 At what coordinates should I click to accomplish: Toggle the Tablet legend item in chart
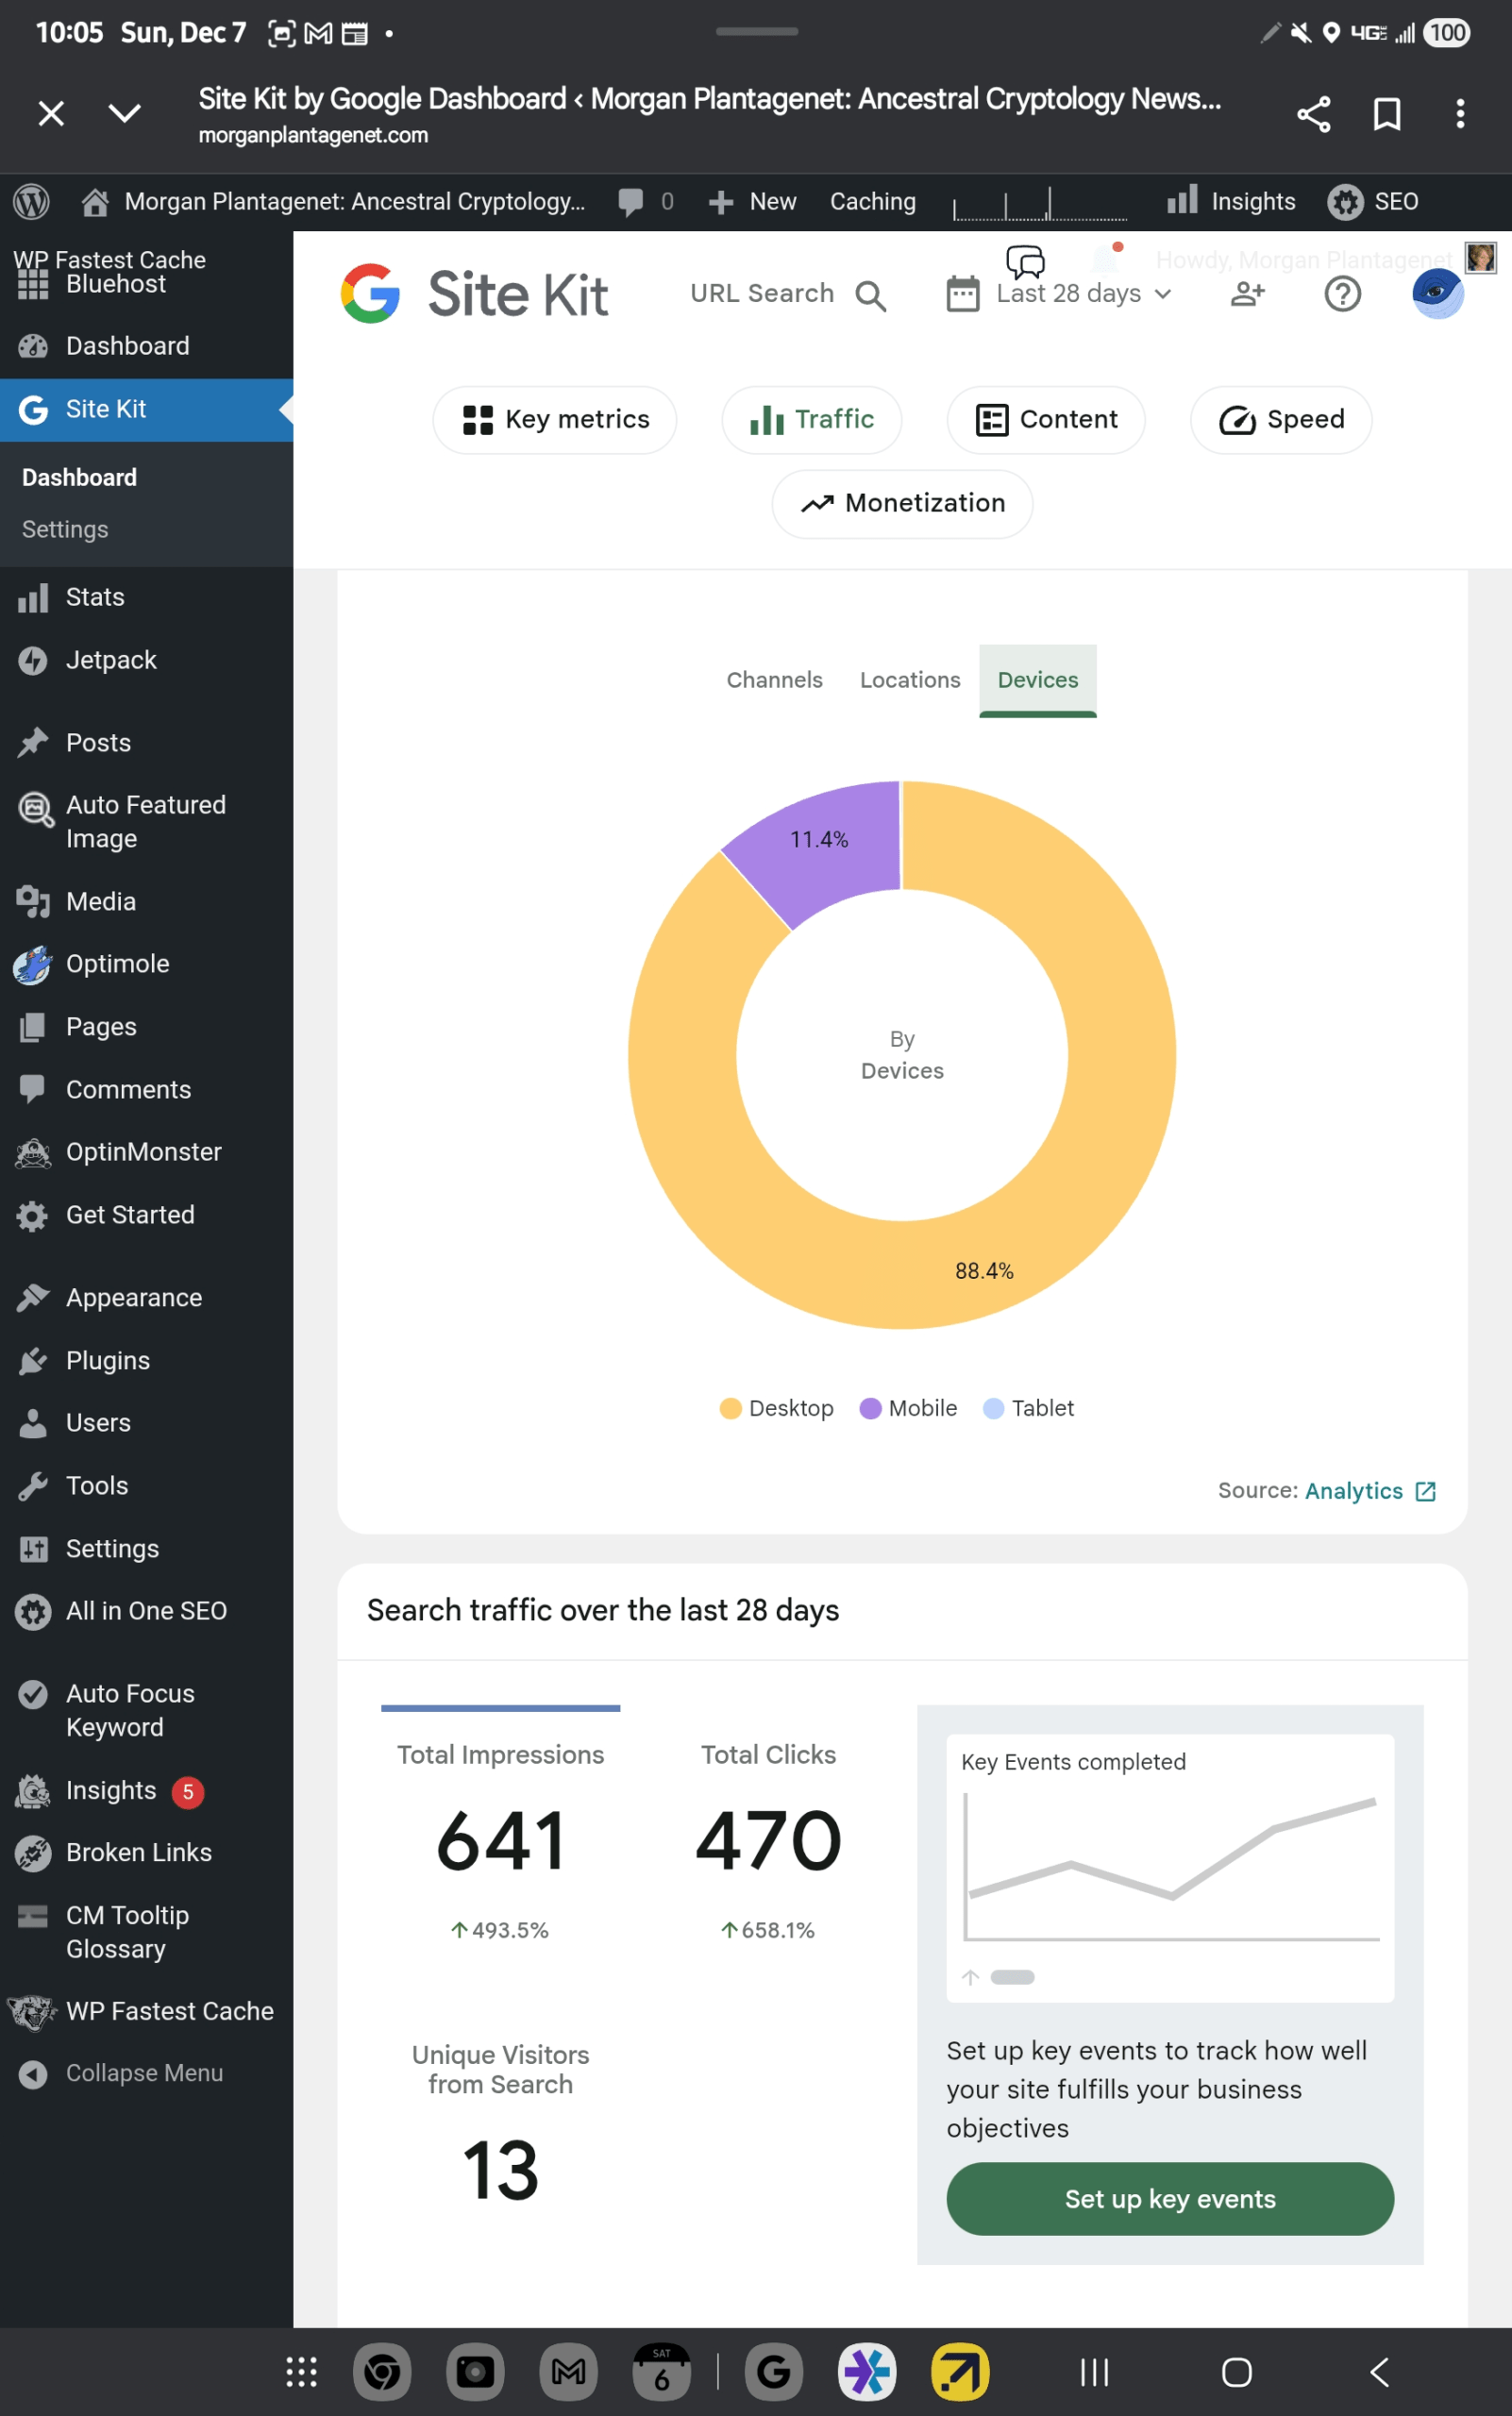[x=1029, y=1408]
